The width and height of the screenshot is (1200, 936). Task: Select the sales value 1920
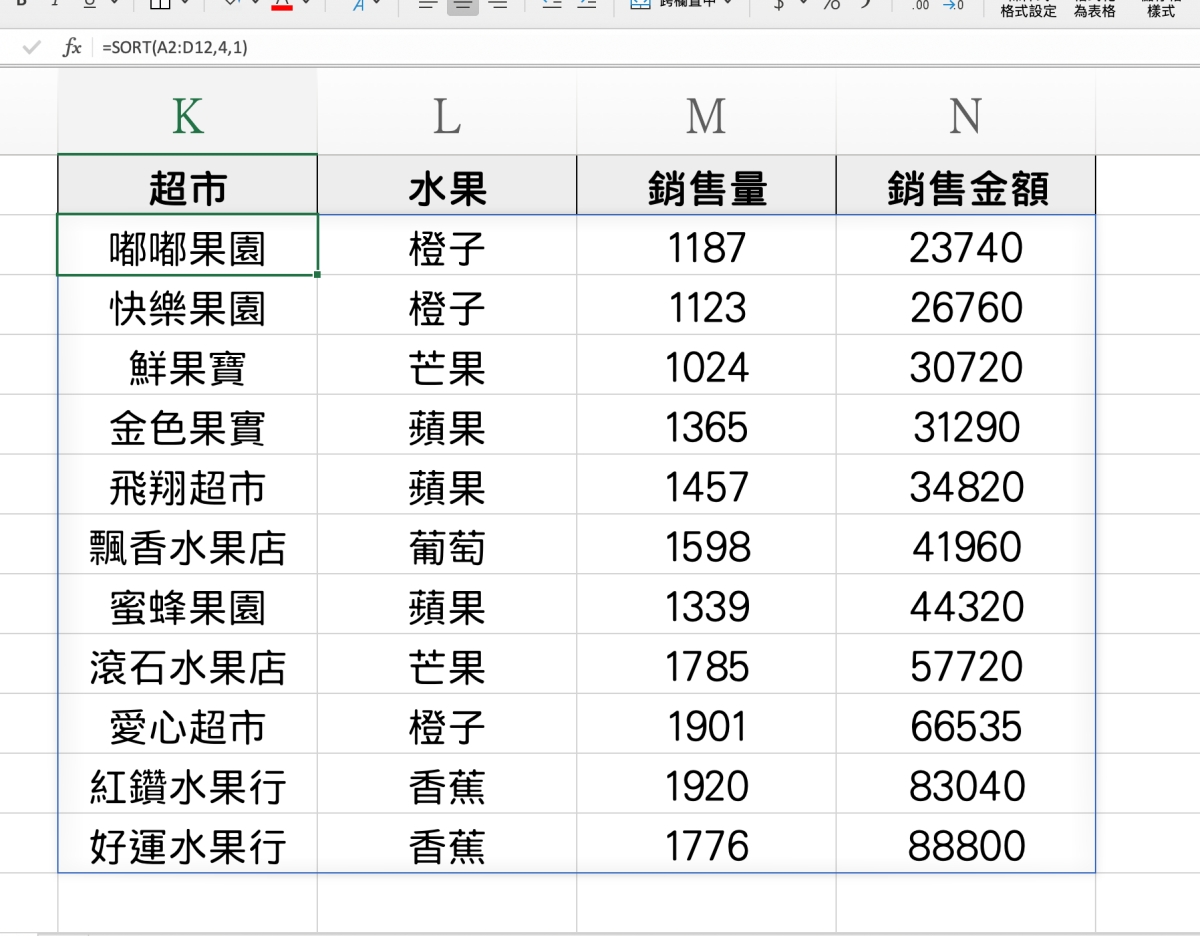[x=706, y=784]
